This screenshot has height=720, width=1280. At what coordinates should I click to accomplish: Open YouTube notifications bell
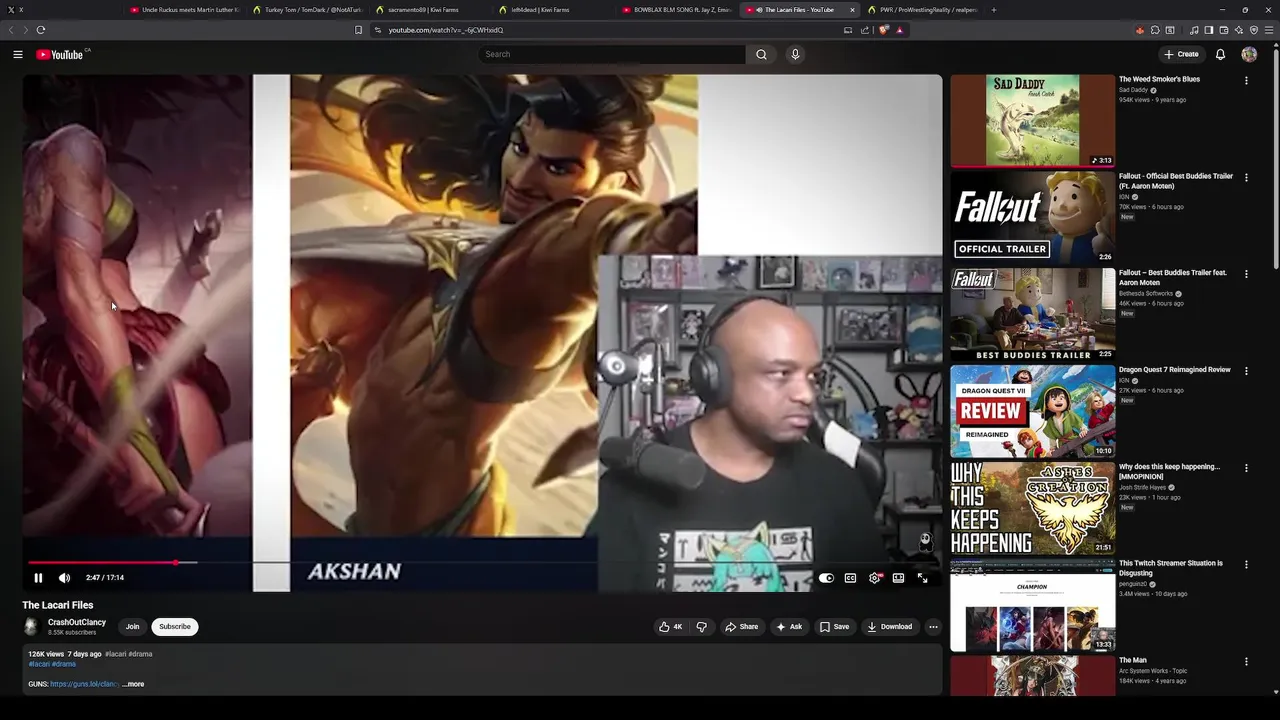point(1220,54)
